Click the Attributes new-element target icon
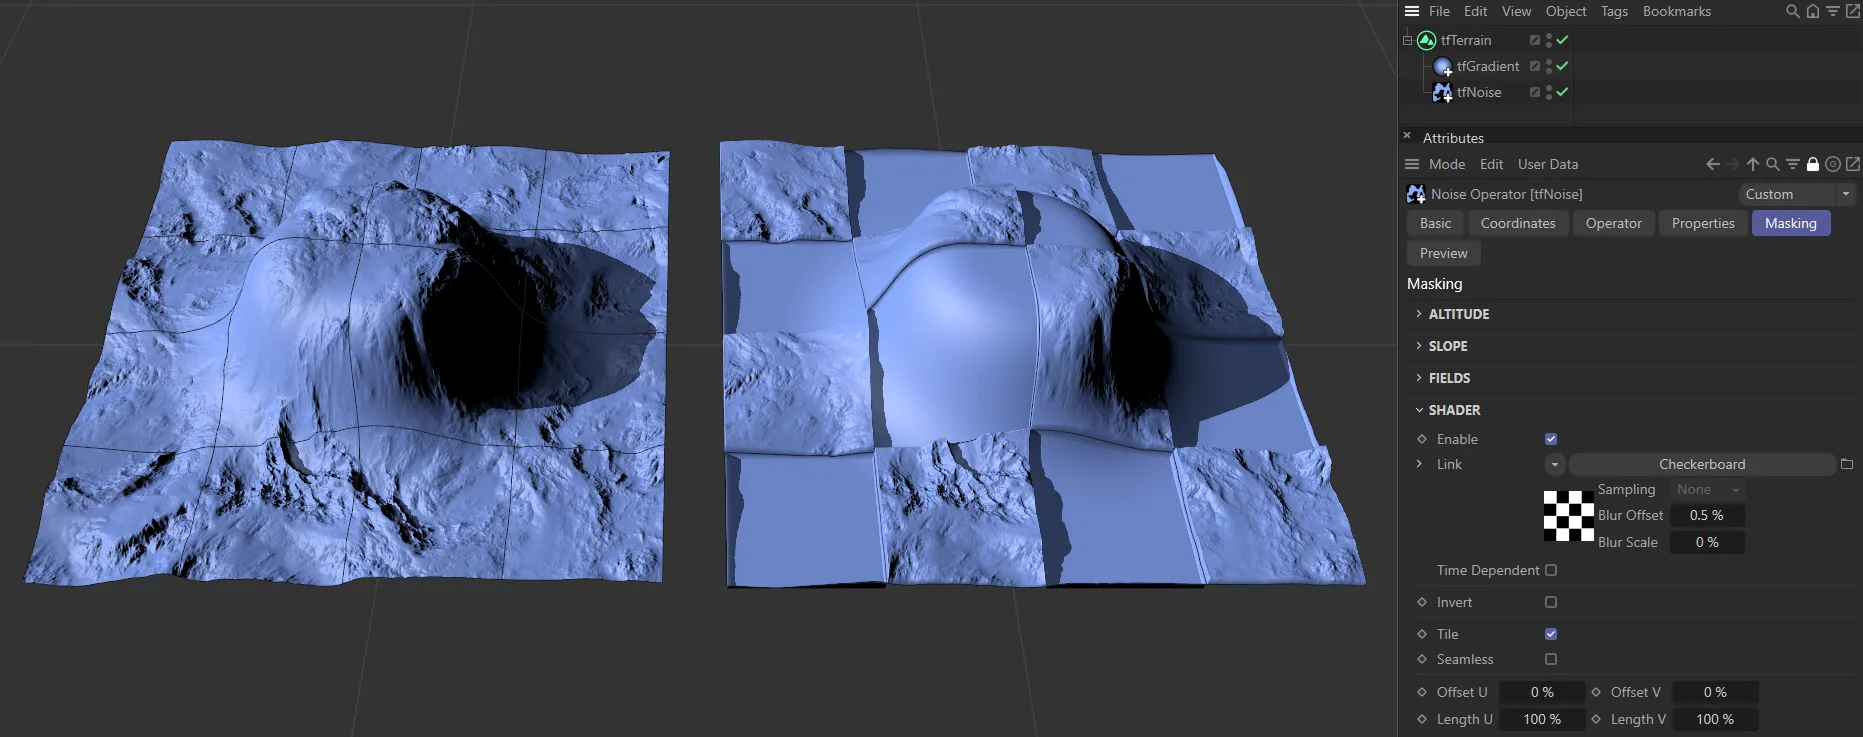Screen dimensions: 1863x737 point(1833,164)
